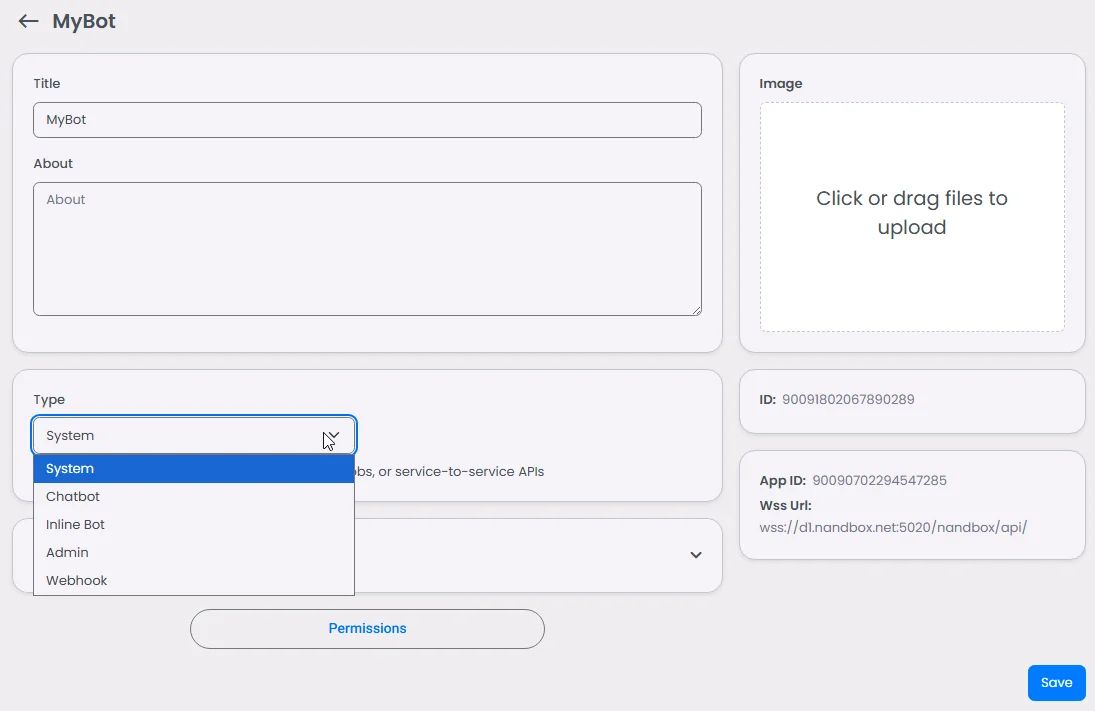Choose Chatbot from the Type list
This screenshot has width=1095, height=711.
(193, 497)
